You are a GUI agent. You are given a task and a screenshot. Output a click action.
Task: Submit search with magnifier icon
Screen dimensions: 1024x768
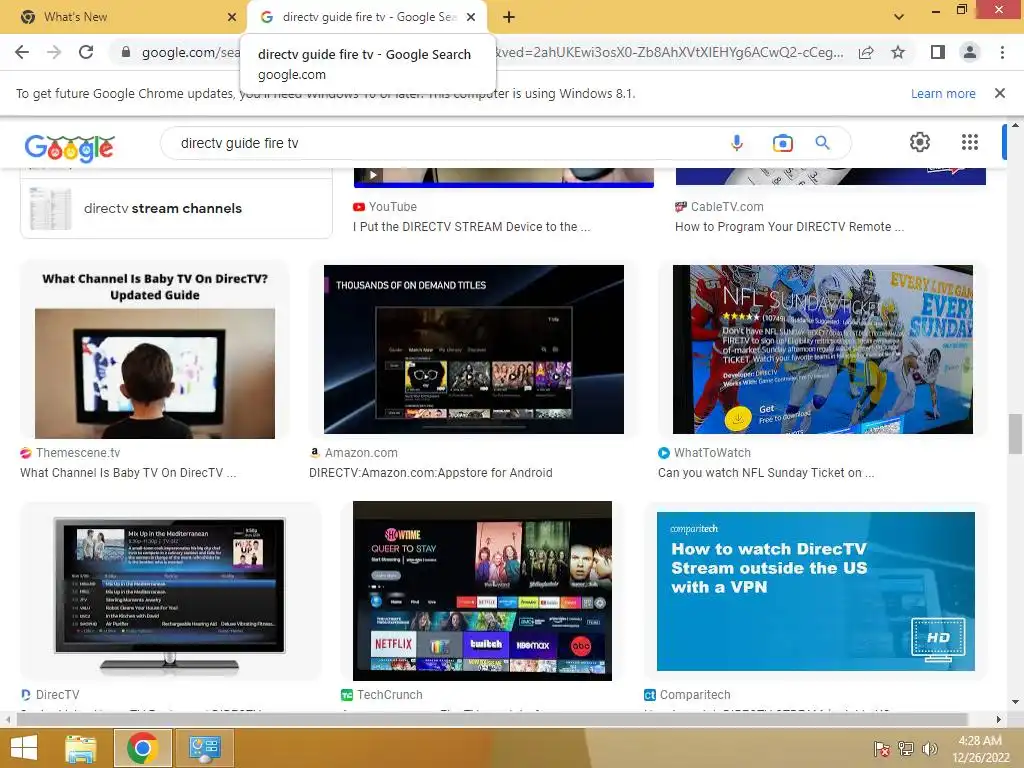point(822,142)
